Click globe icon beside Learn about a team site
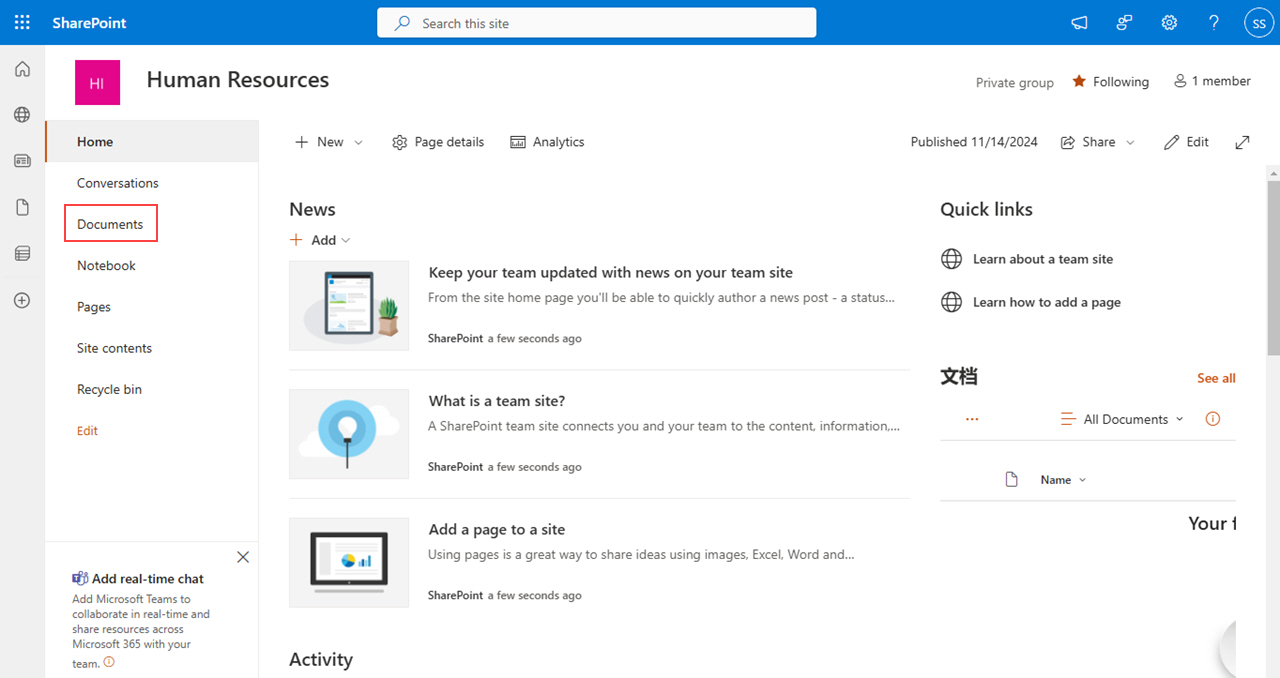 pyautogui.click(x=952, y=259)
